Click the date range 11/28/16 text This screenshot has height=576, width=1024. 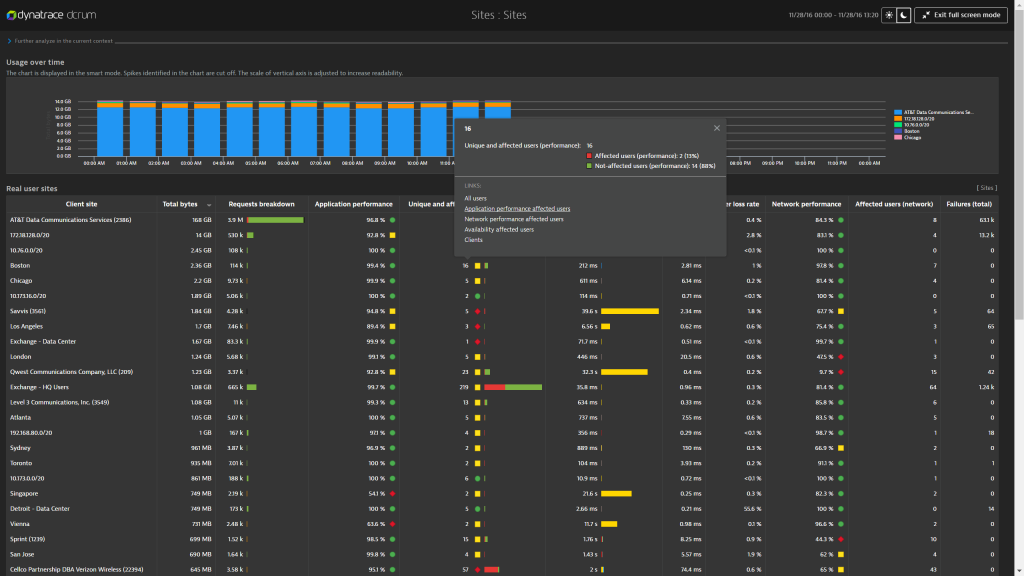[833, 15]
